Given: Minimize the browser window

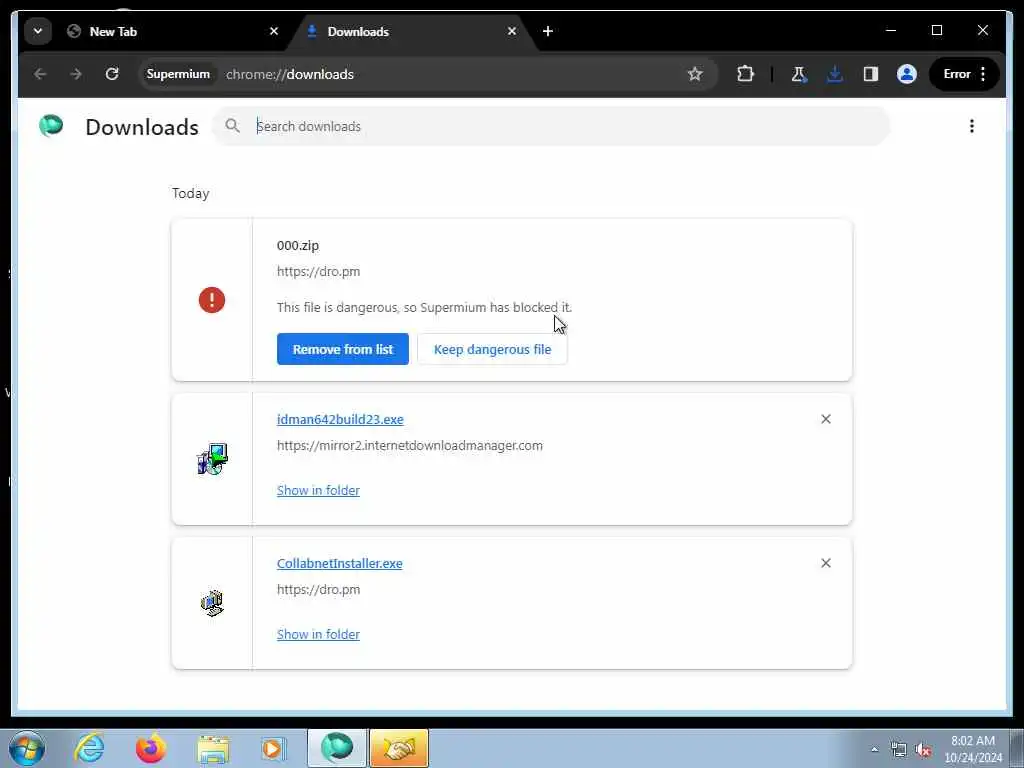Looking at the screenshot, I should pos(891,30).
